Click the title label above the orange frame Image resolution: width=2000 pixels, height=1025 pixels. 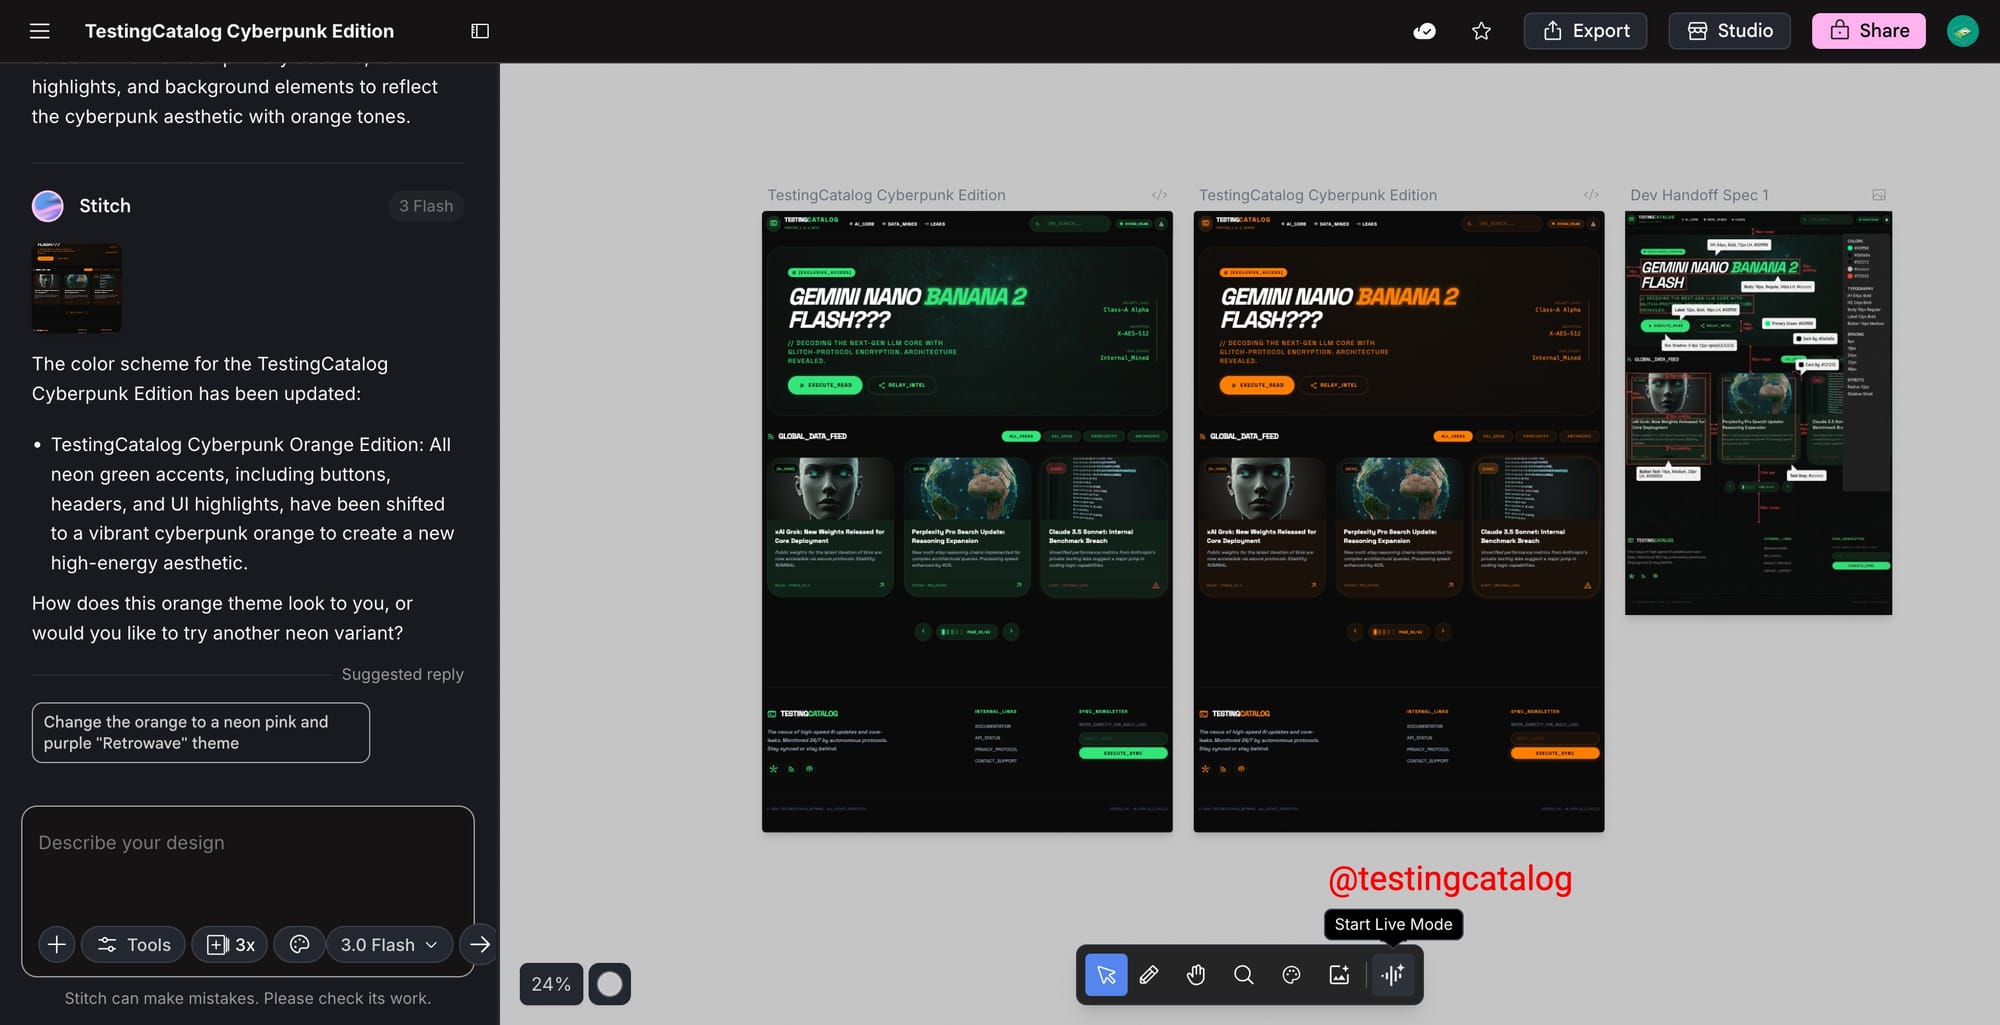1318,195
